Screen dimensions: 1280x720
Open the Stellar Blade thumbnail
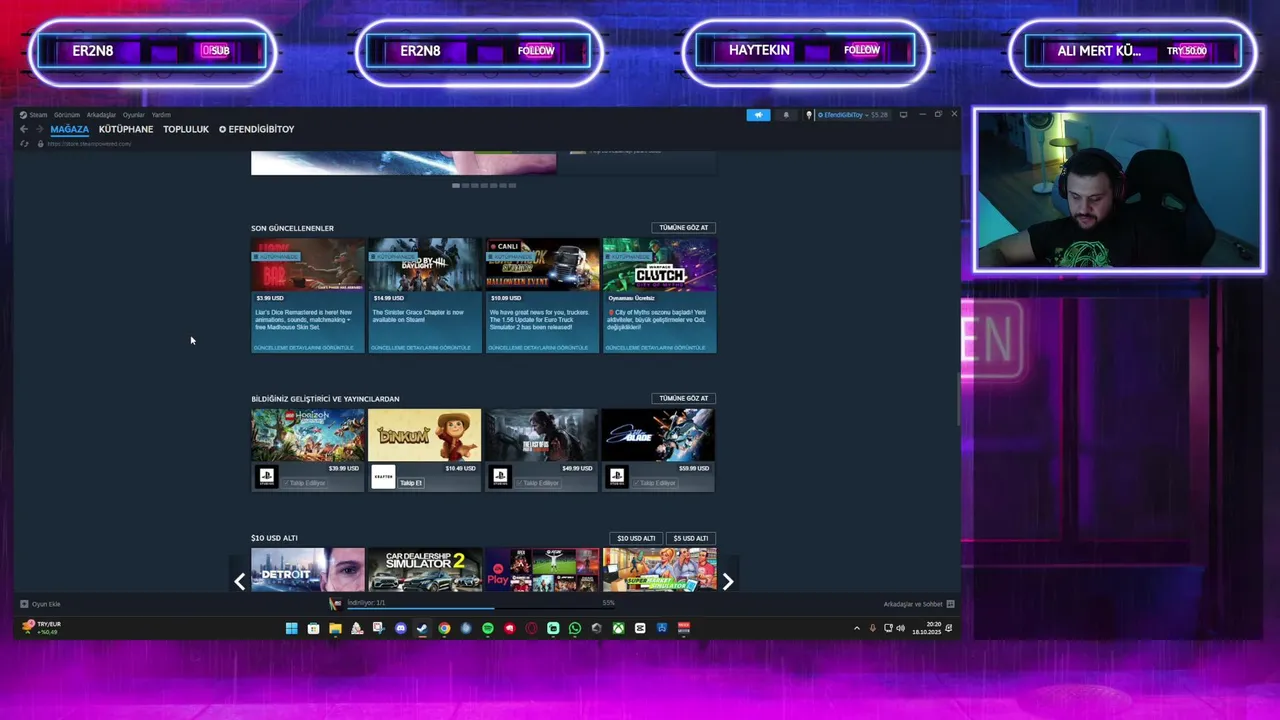(x=659, y=435)
